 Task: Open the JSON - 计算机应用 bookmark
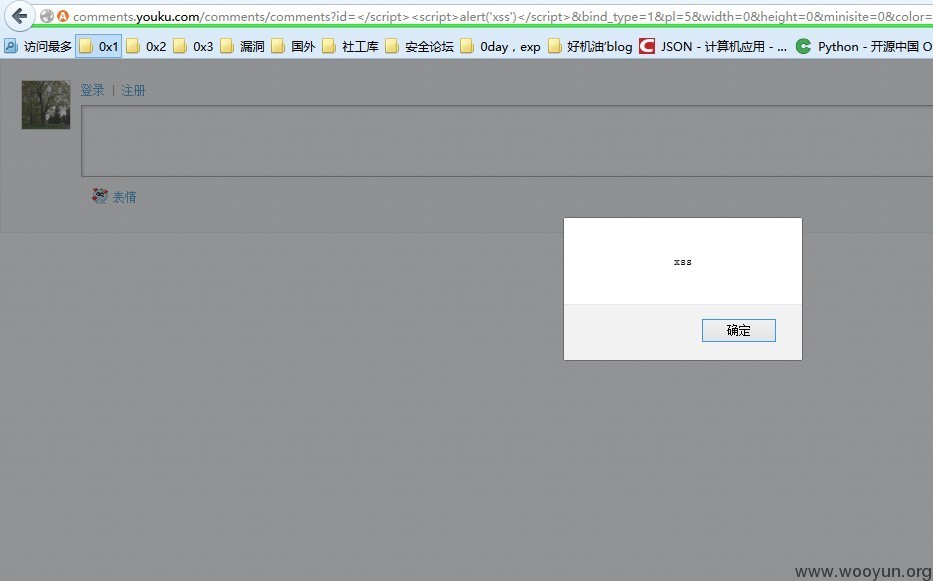tap(713, 46)
